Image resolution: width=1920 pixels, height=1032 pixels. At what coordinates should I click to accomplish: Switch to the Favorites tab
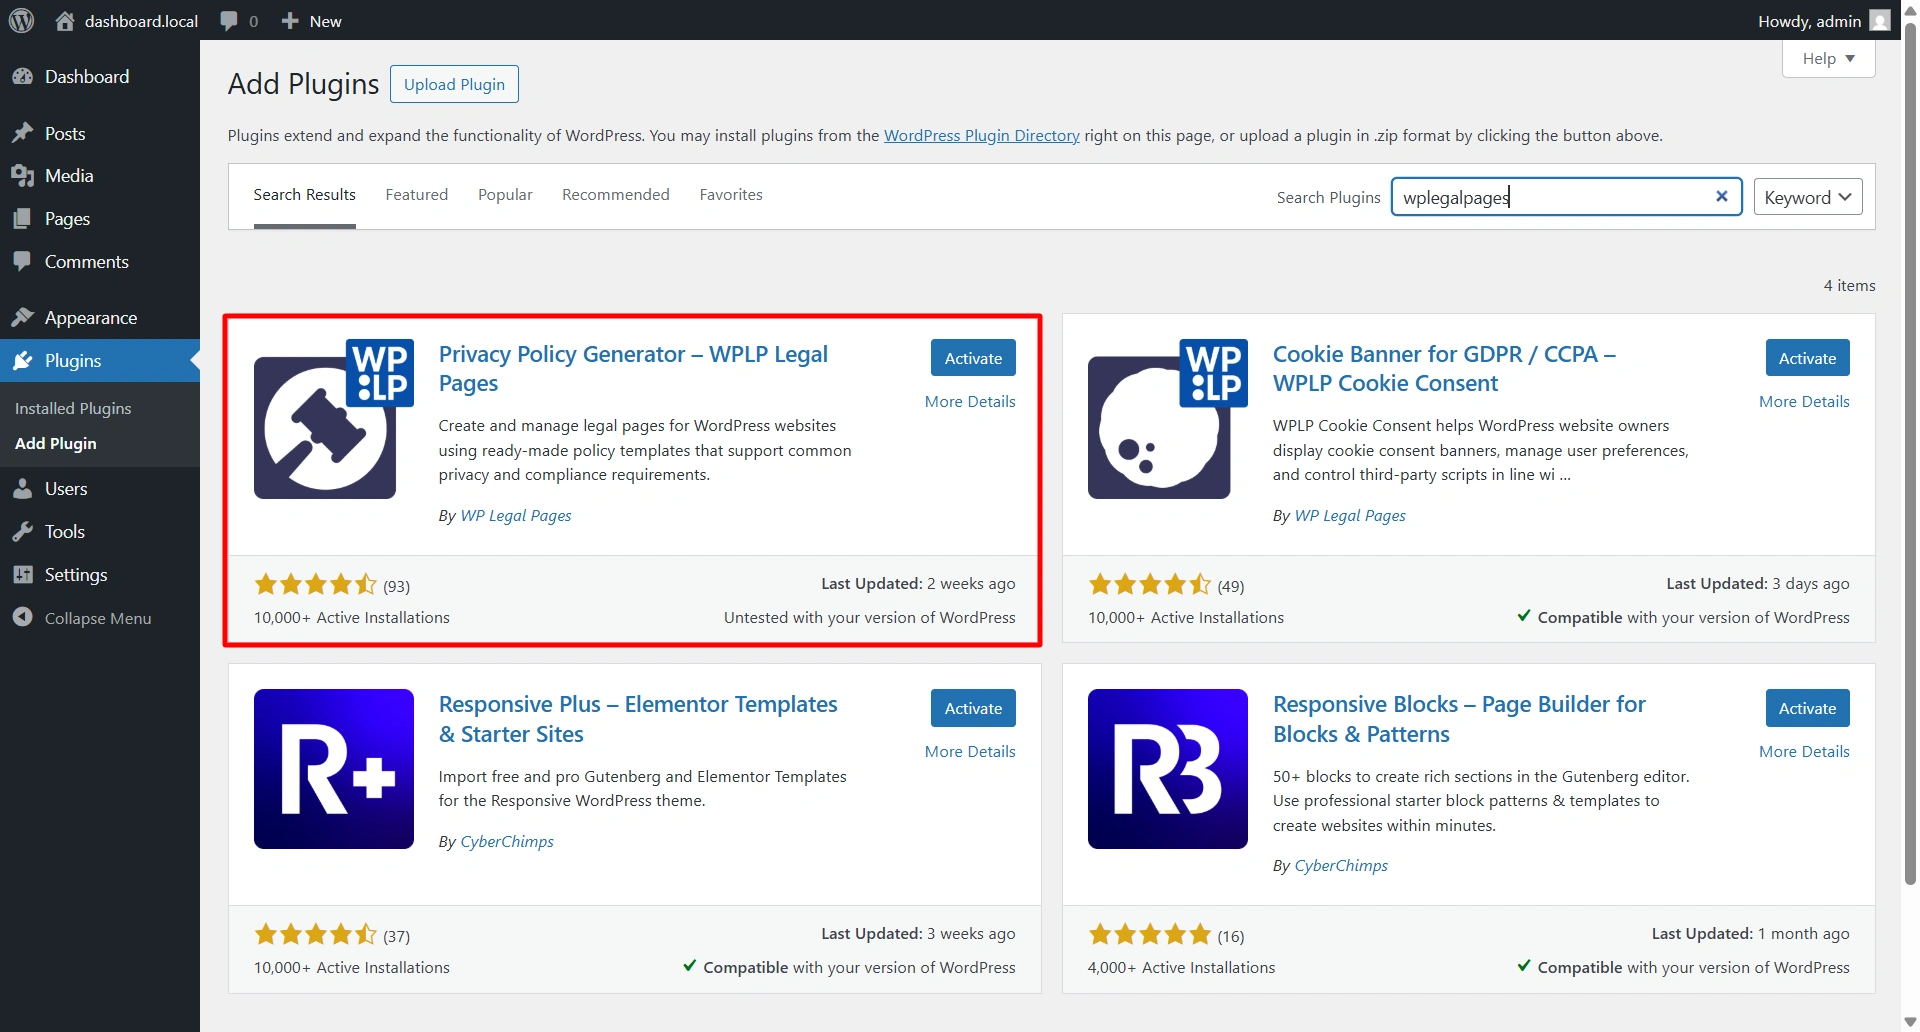coord(731,195)
